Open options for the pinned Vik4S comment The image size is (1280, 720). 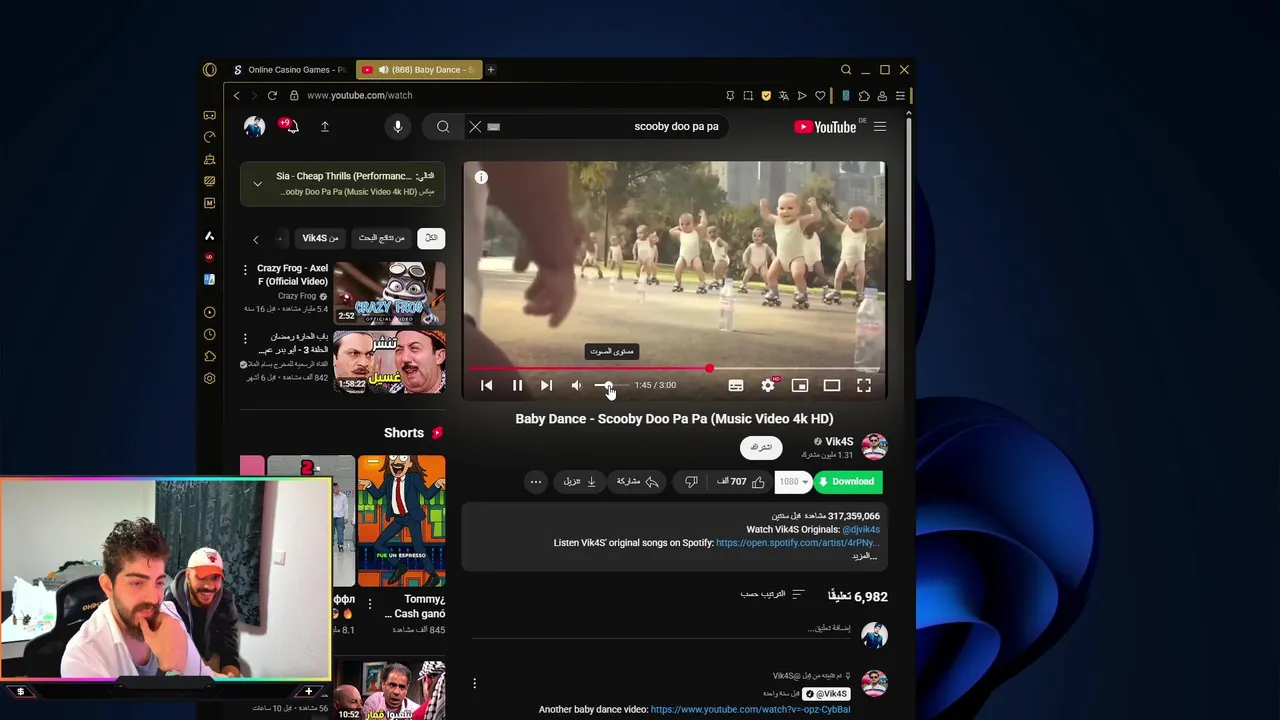coord(475,684)
